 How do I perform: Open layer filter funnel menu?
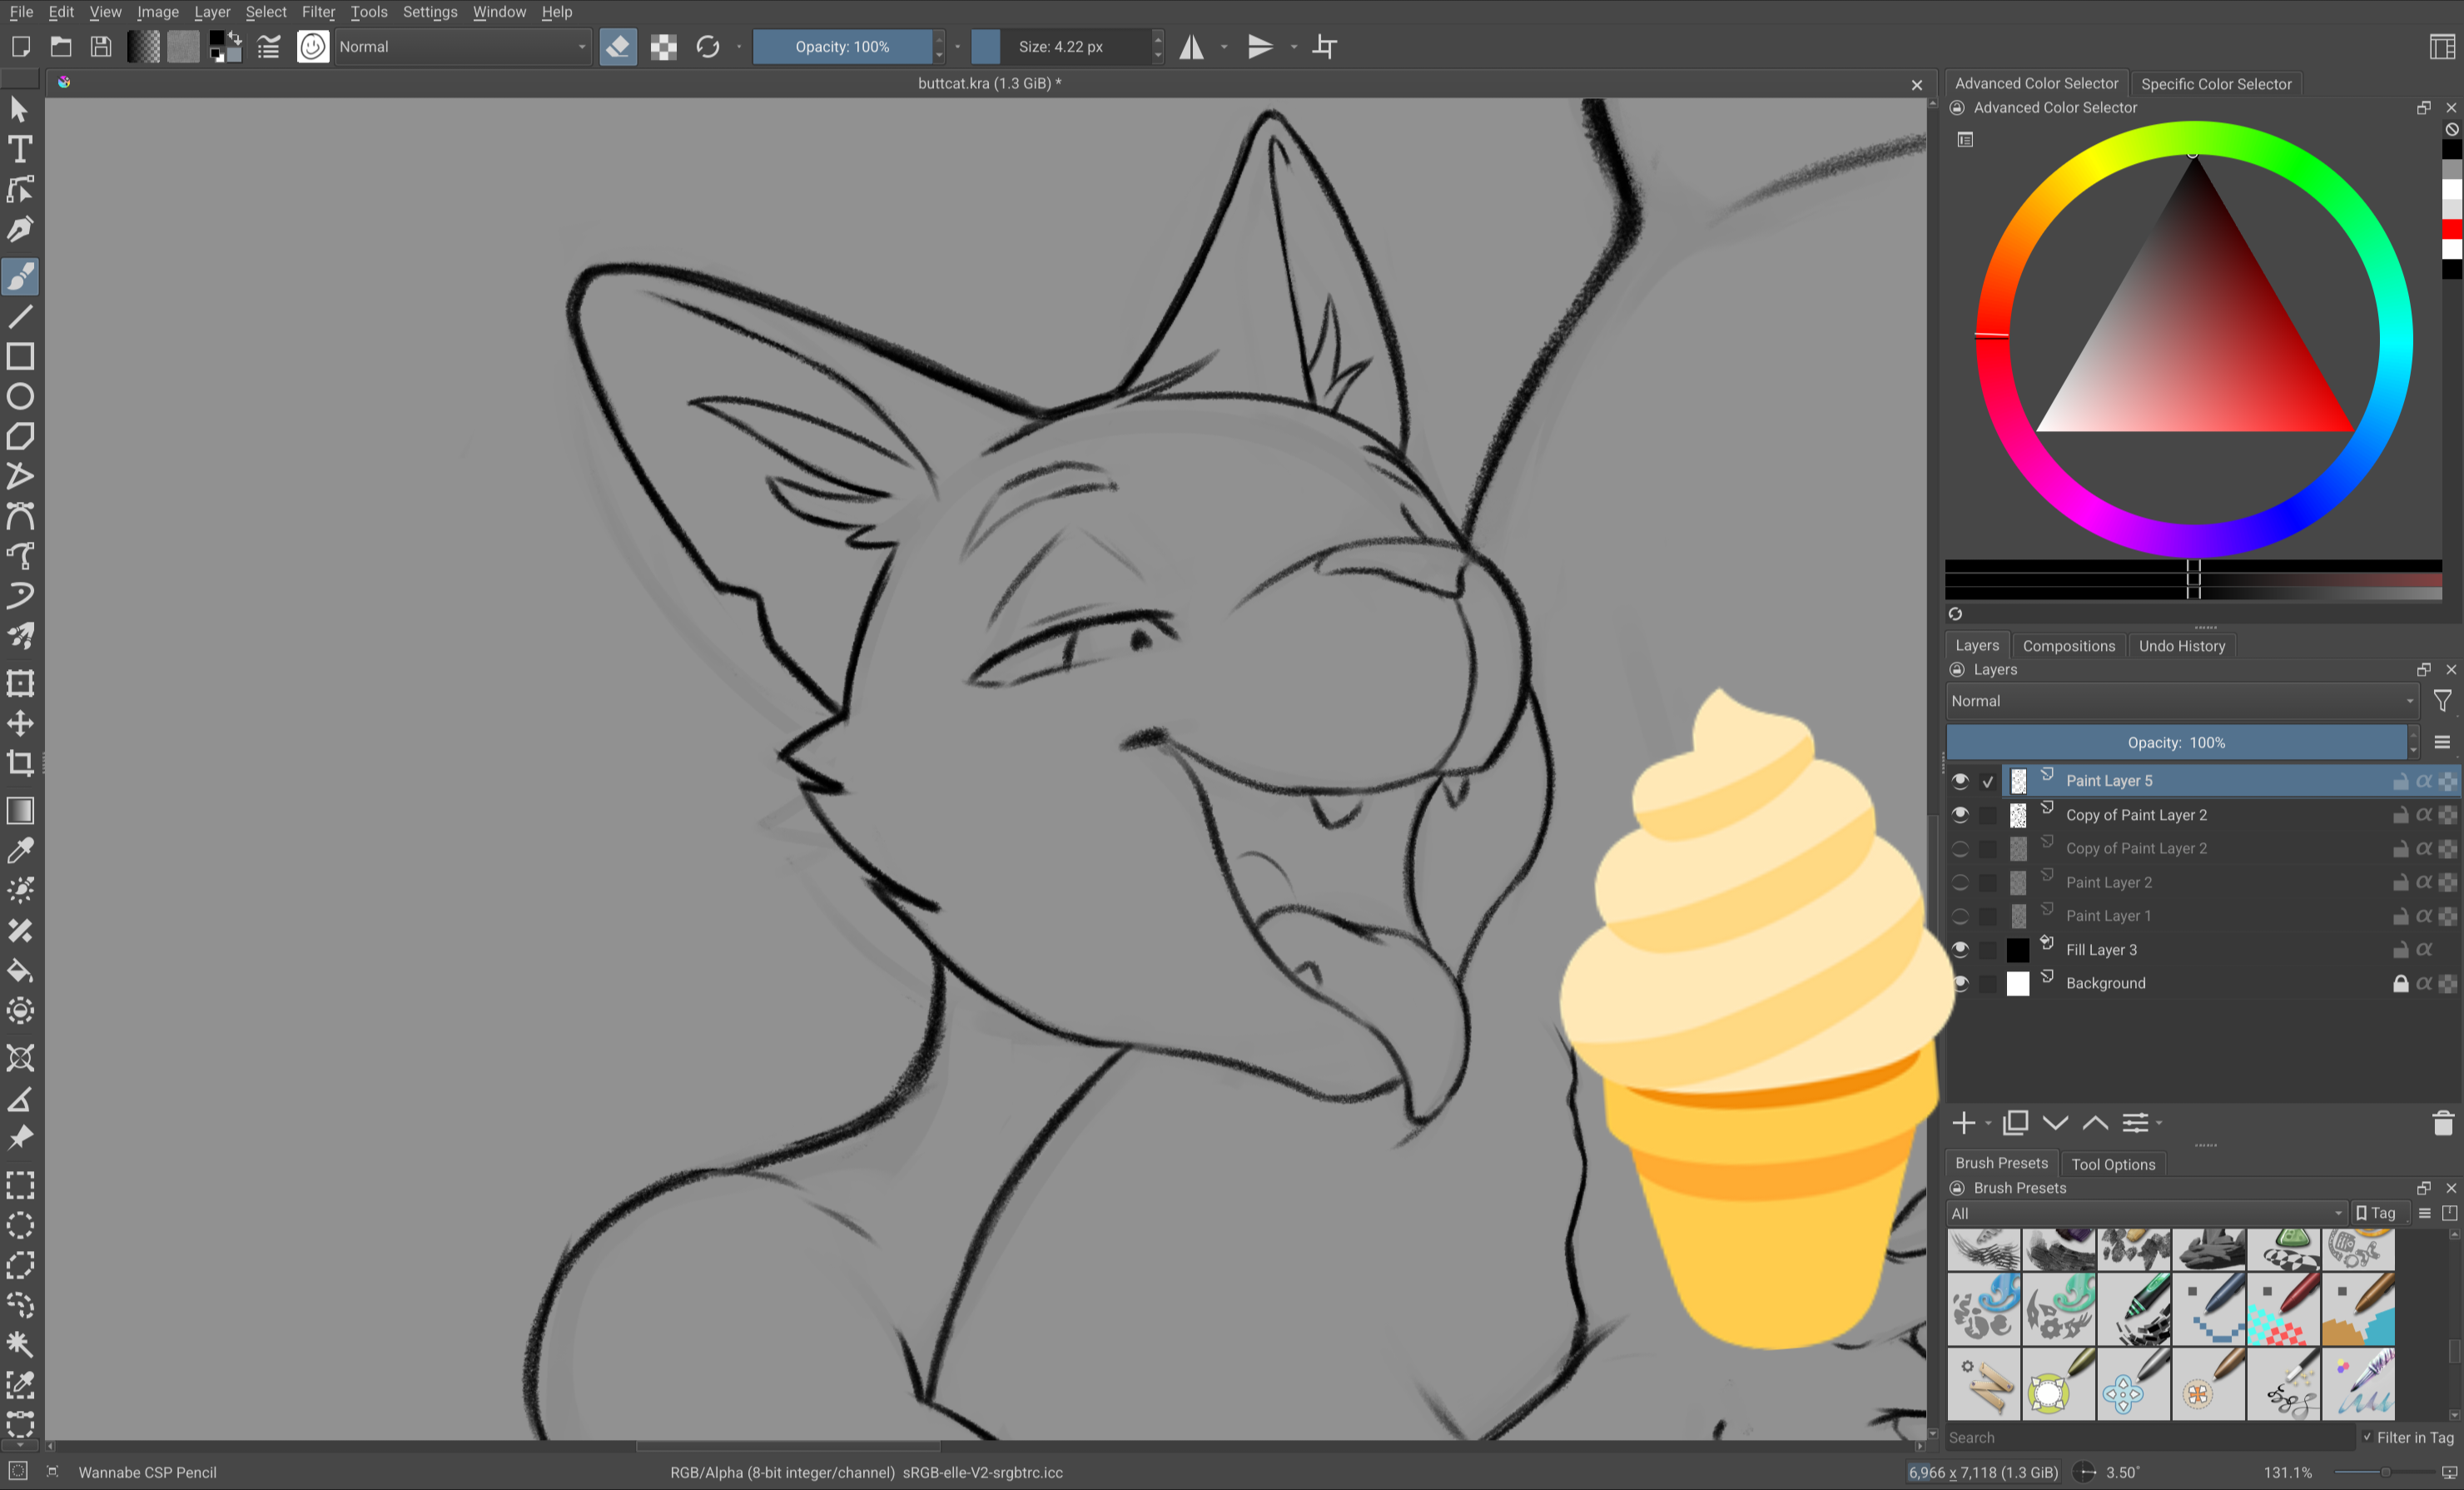(2442, 701)
